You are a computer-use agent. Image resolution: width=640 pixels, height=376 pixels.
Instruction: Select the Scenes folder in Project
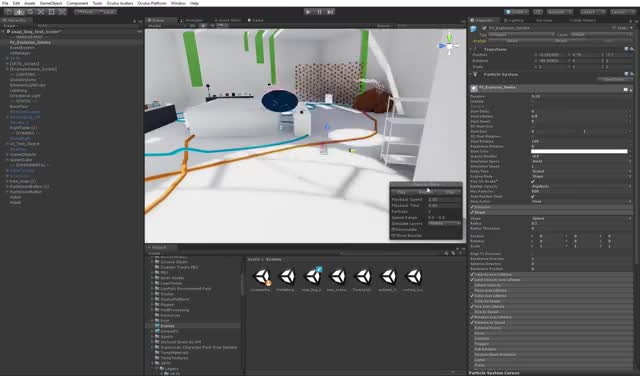(167, 326)
